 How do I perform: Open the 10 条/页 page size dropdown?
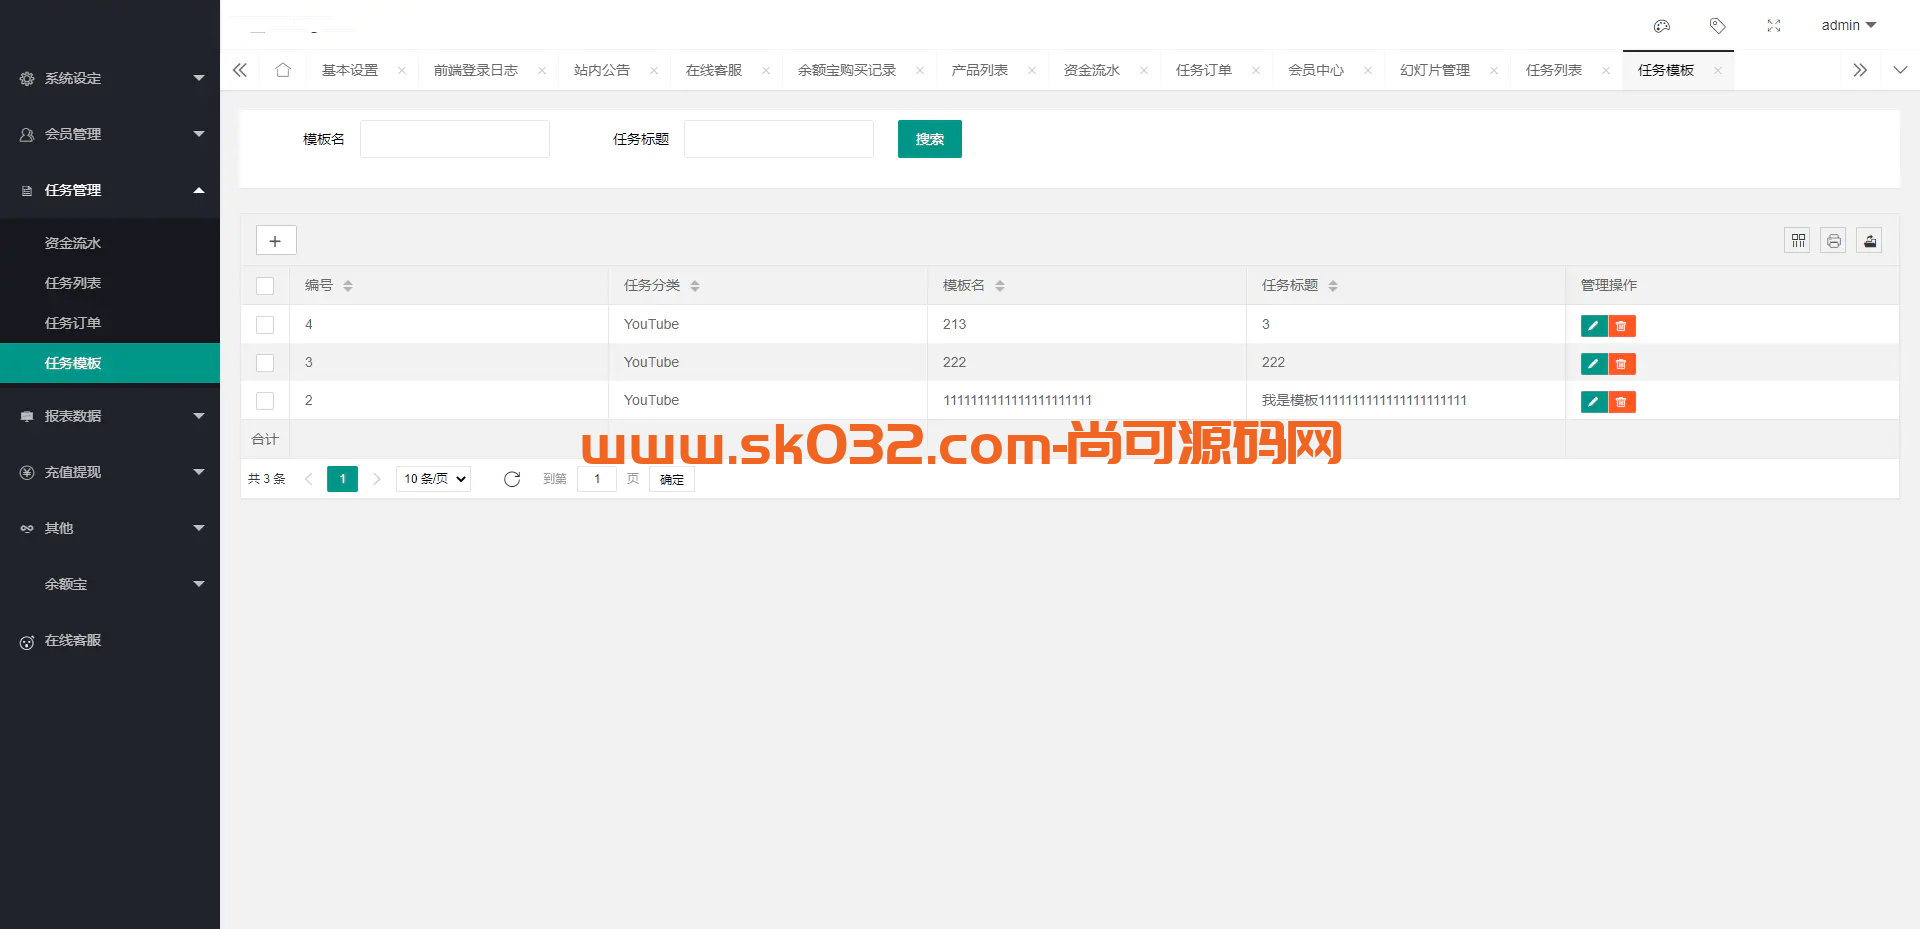click(x=434, y=479)
